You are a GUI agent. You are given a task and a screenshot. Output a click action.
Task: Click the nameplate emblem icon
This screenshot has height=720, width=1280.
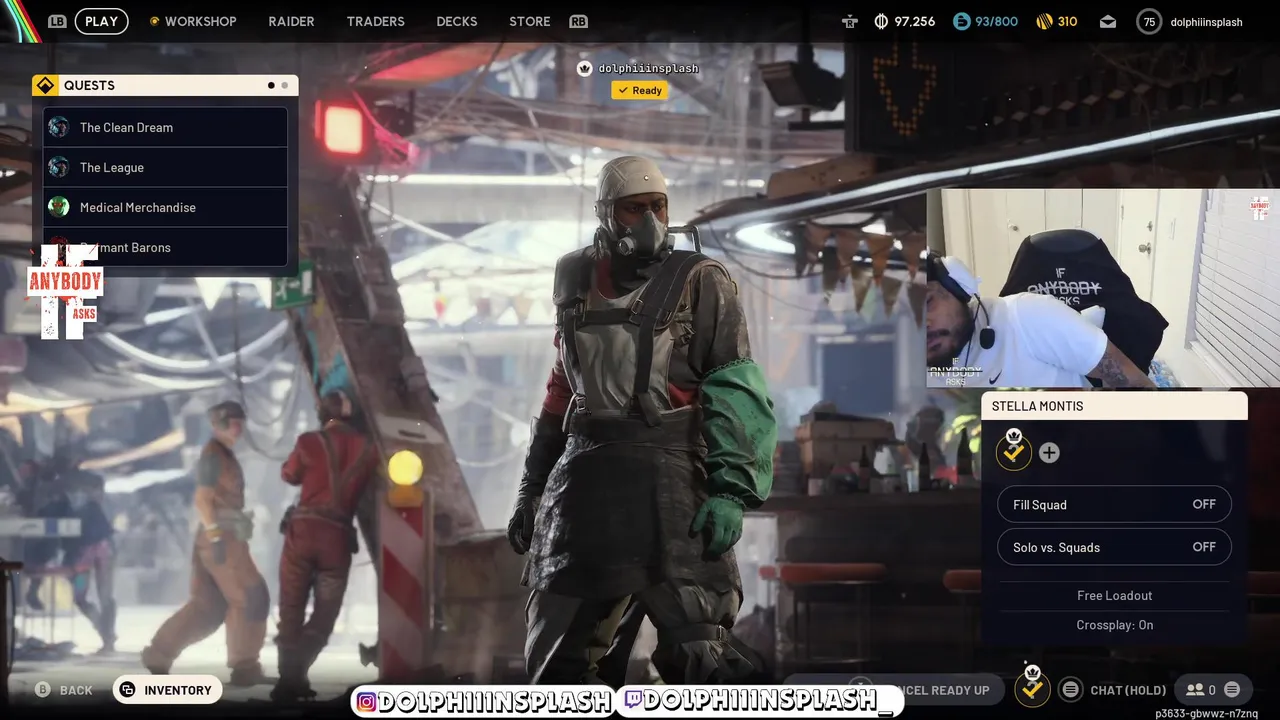coord(585,68)
